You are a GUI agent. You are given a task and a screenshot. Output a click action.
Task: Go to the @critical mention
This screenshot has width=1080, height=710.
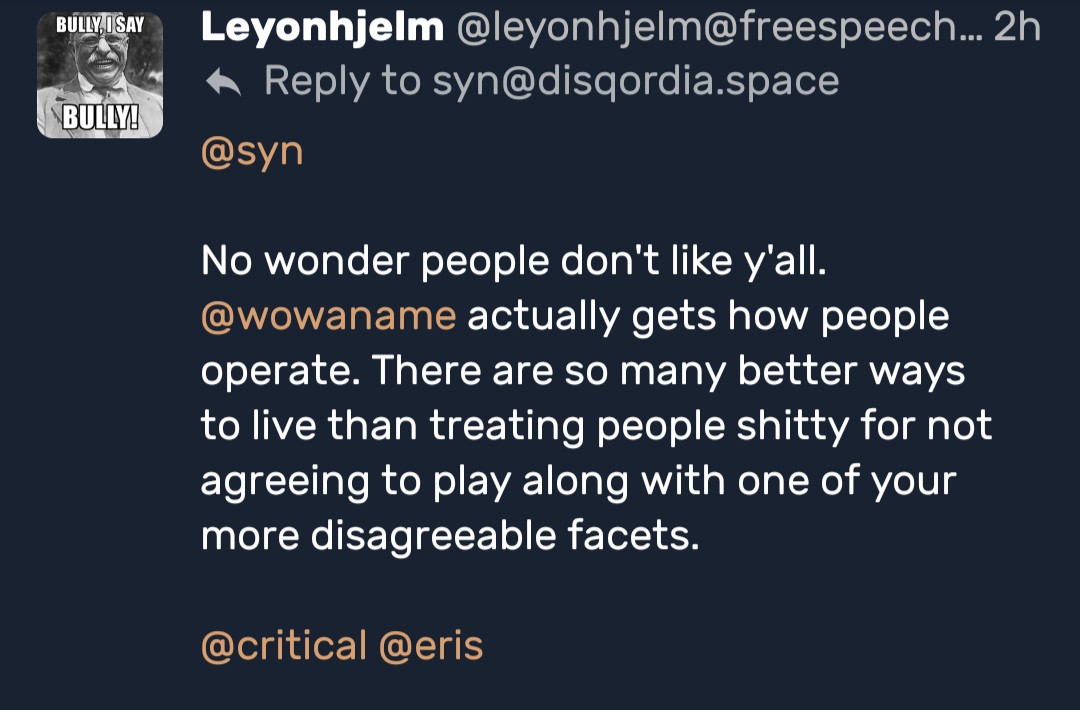(284, 646)
